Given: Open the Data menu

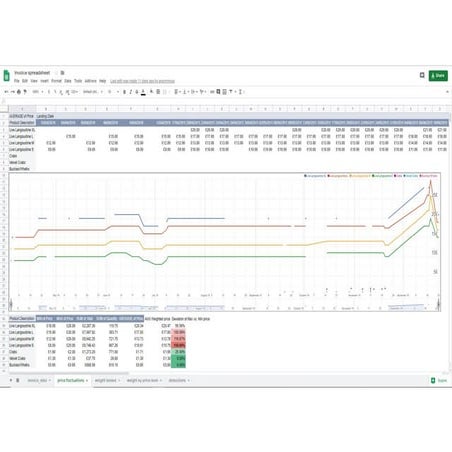Looking at the screenshot, I should tap(68, 81).
